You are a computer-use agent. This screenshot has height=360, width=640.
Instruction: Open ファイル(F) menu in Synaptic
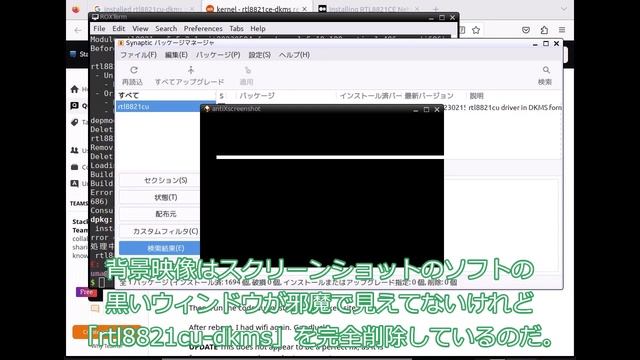138,55
